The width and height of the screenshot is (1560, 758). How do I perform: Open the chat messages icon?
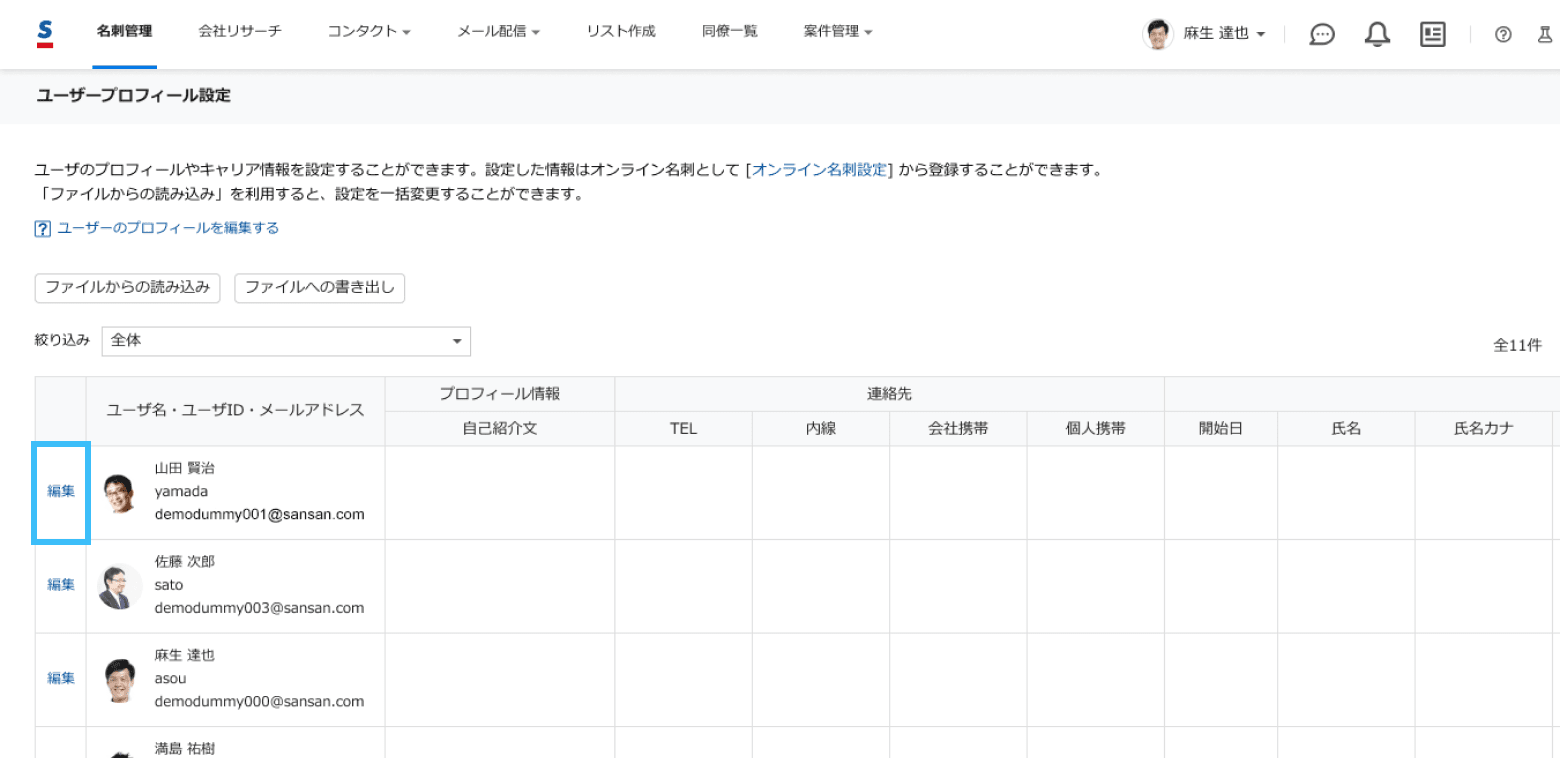point(1322,34)
